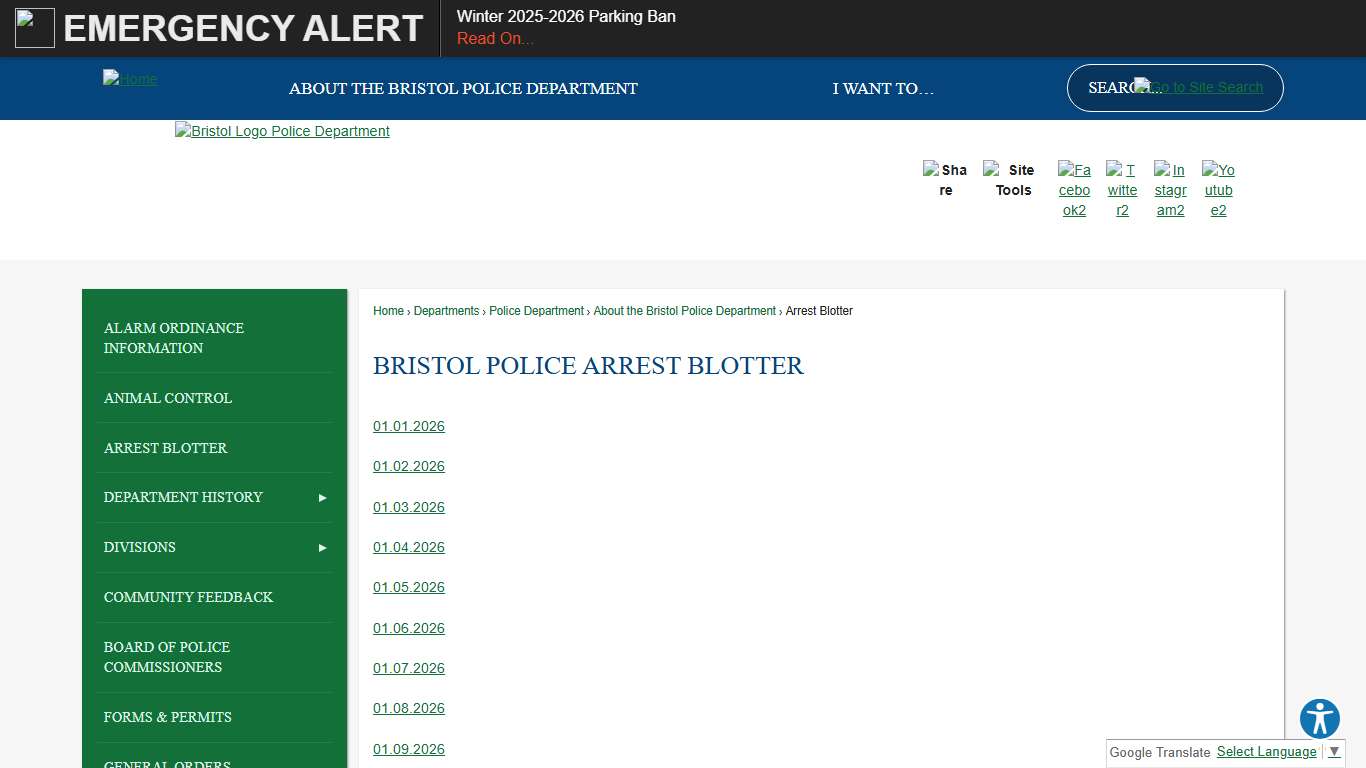
Task: Select Arrest Blotter in the sidebar
Action: [x=165, y=447]
